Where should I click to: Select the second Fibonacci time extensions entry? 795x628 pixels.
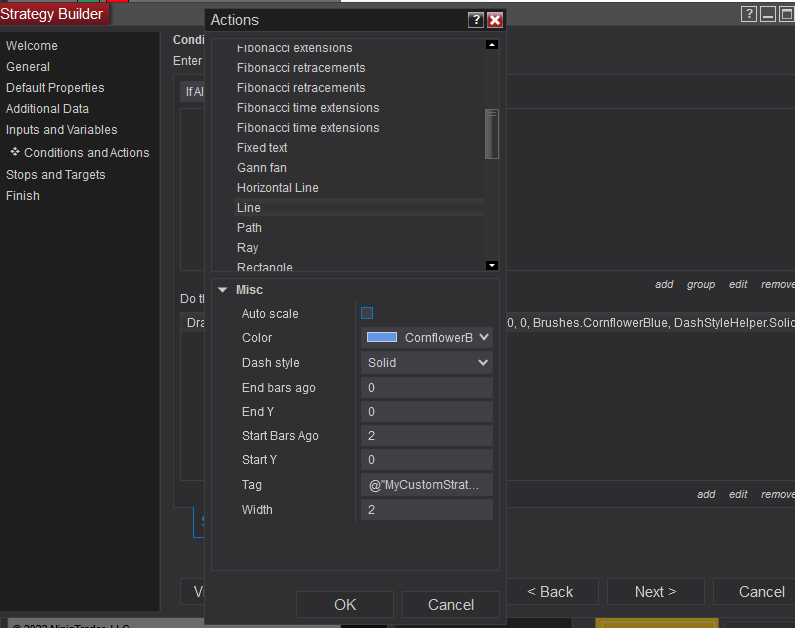[308, 128]
